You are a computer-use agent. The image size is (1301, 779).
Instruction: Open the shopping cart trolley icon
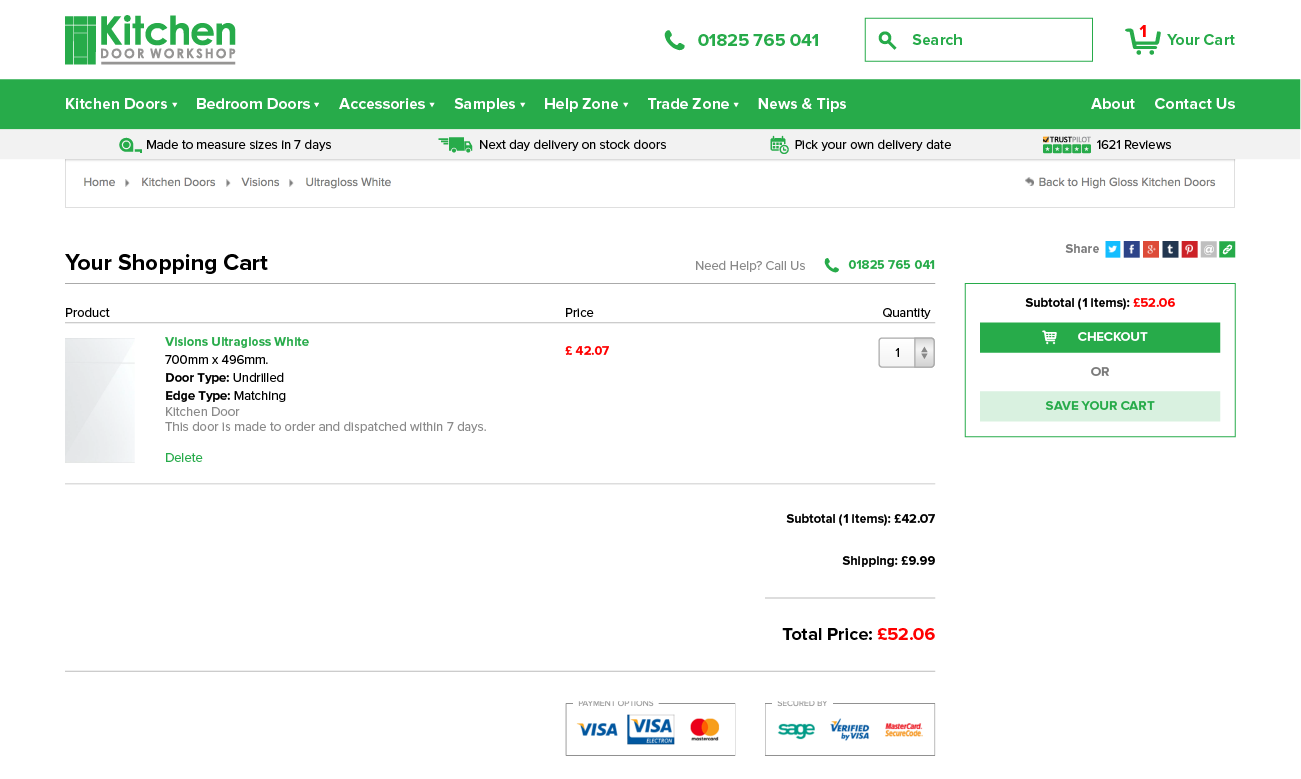(1143, 40)
